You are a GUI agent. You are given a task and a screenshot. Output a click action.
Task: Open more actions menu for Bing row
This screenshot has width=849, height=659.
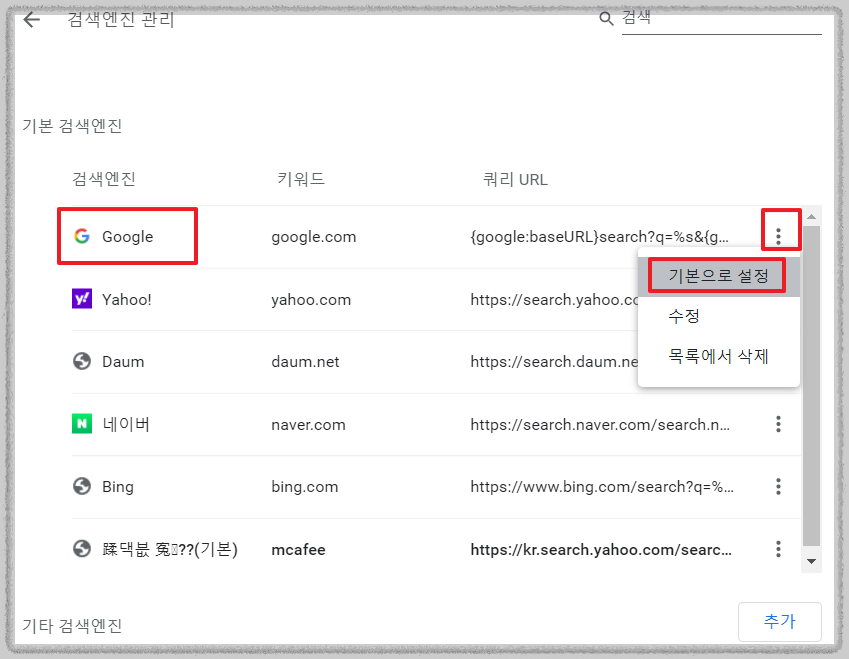(x=778, y=486)
